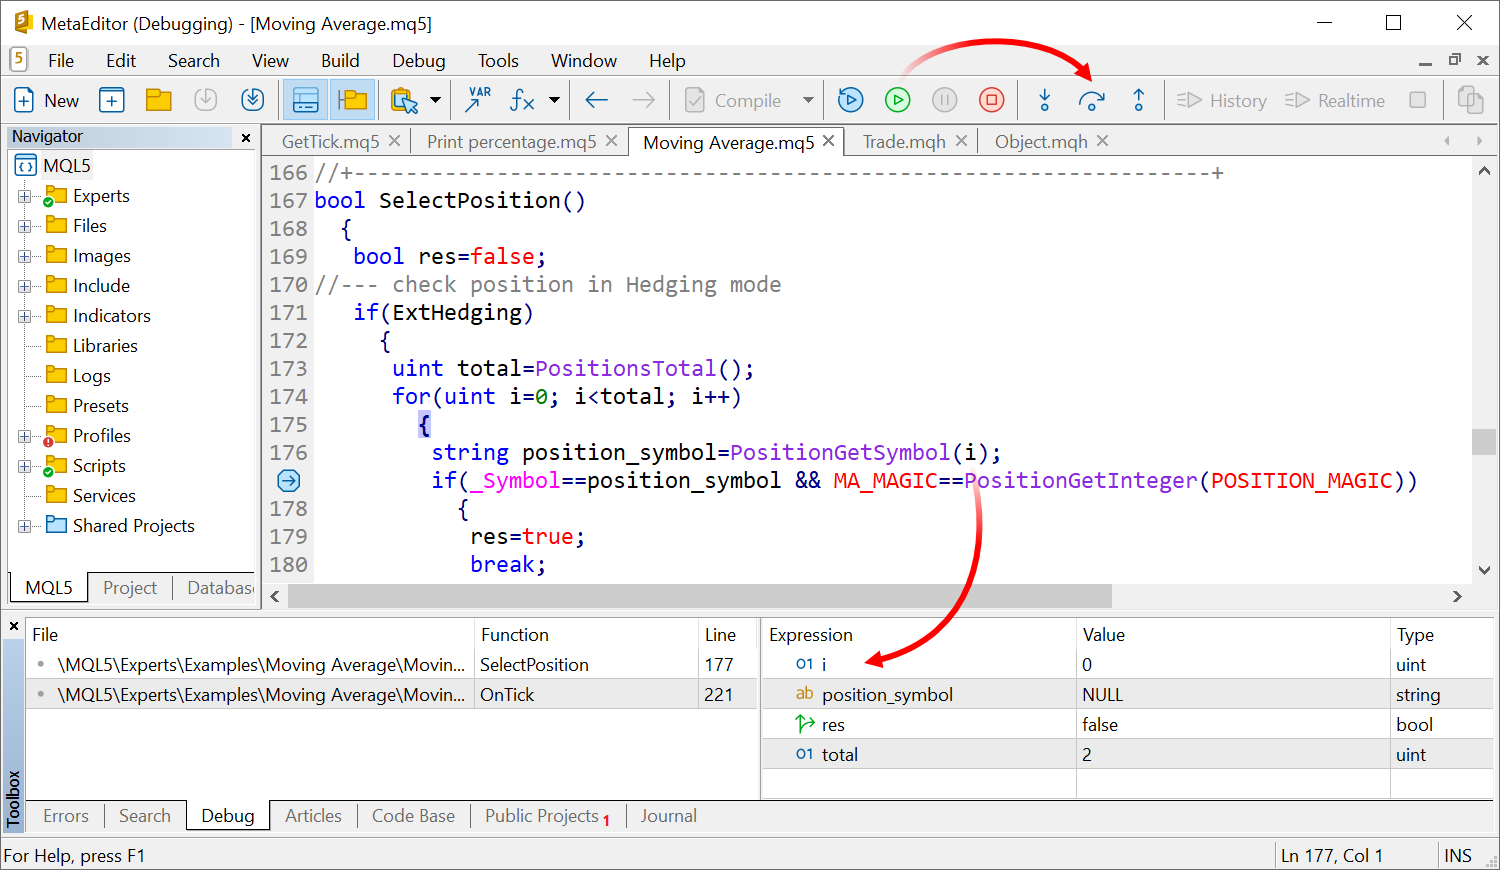Close the Navigator panel
This screenshot has width=1500, height=870.
tap(246, 137)
